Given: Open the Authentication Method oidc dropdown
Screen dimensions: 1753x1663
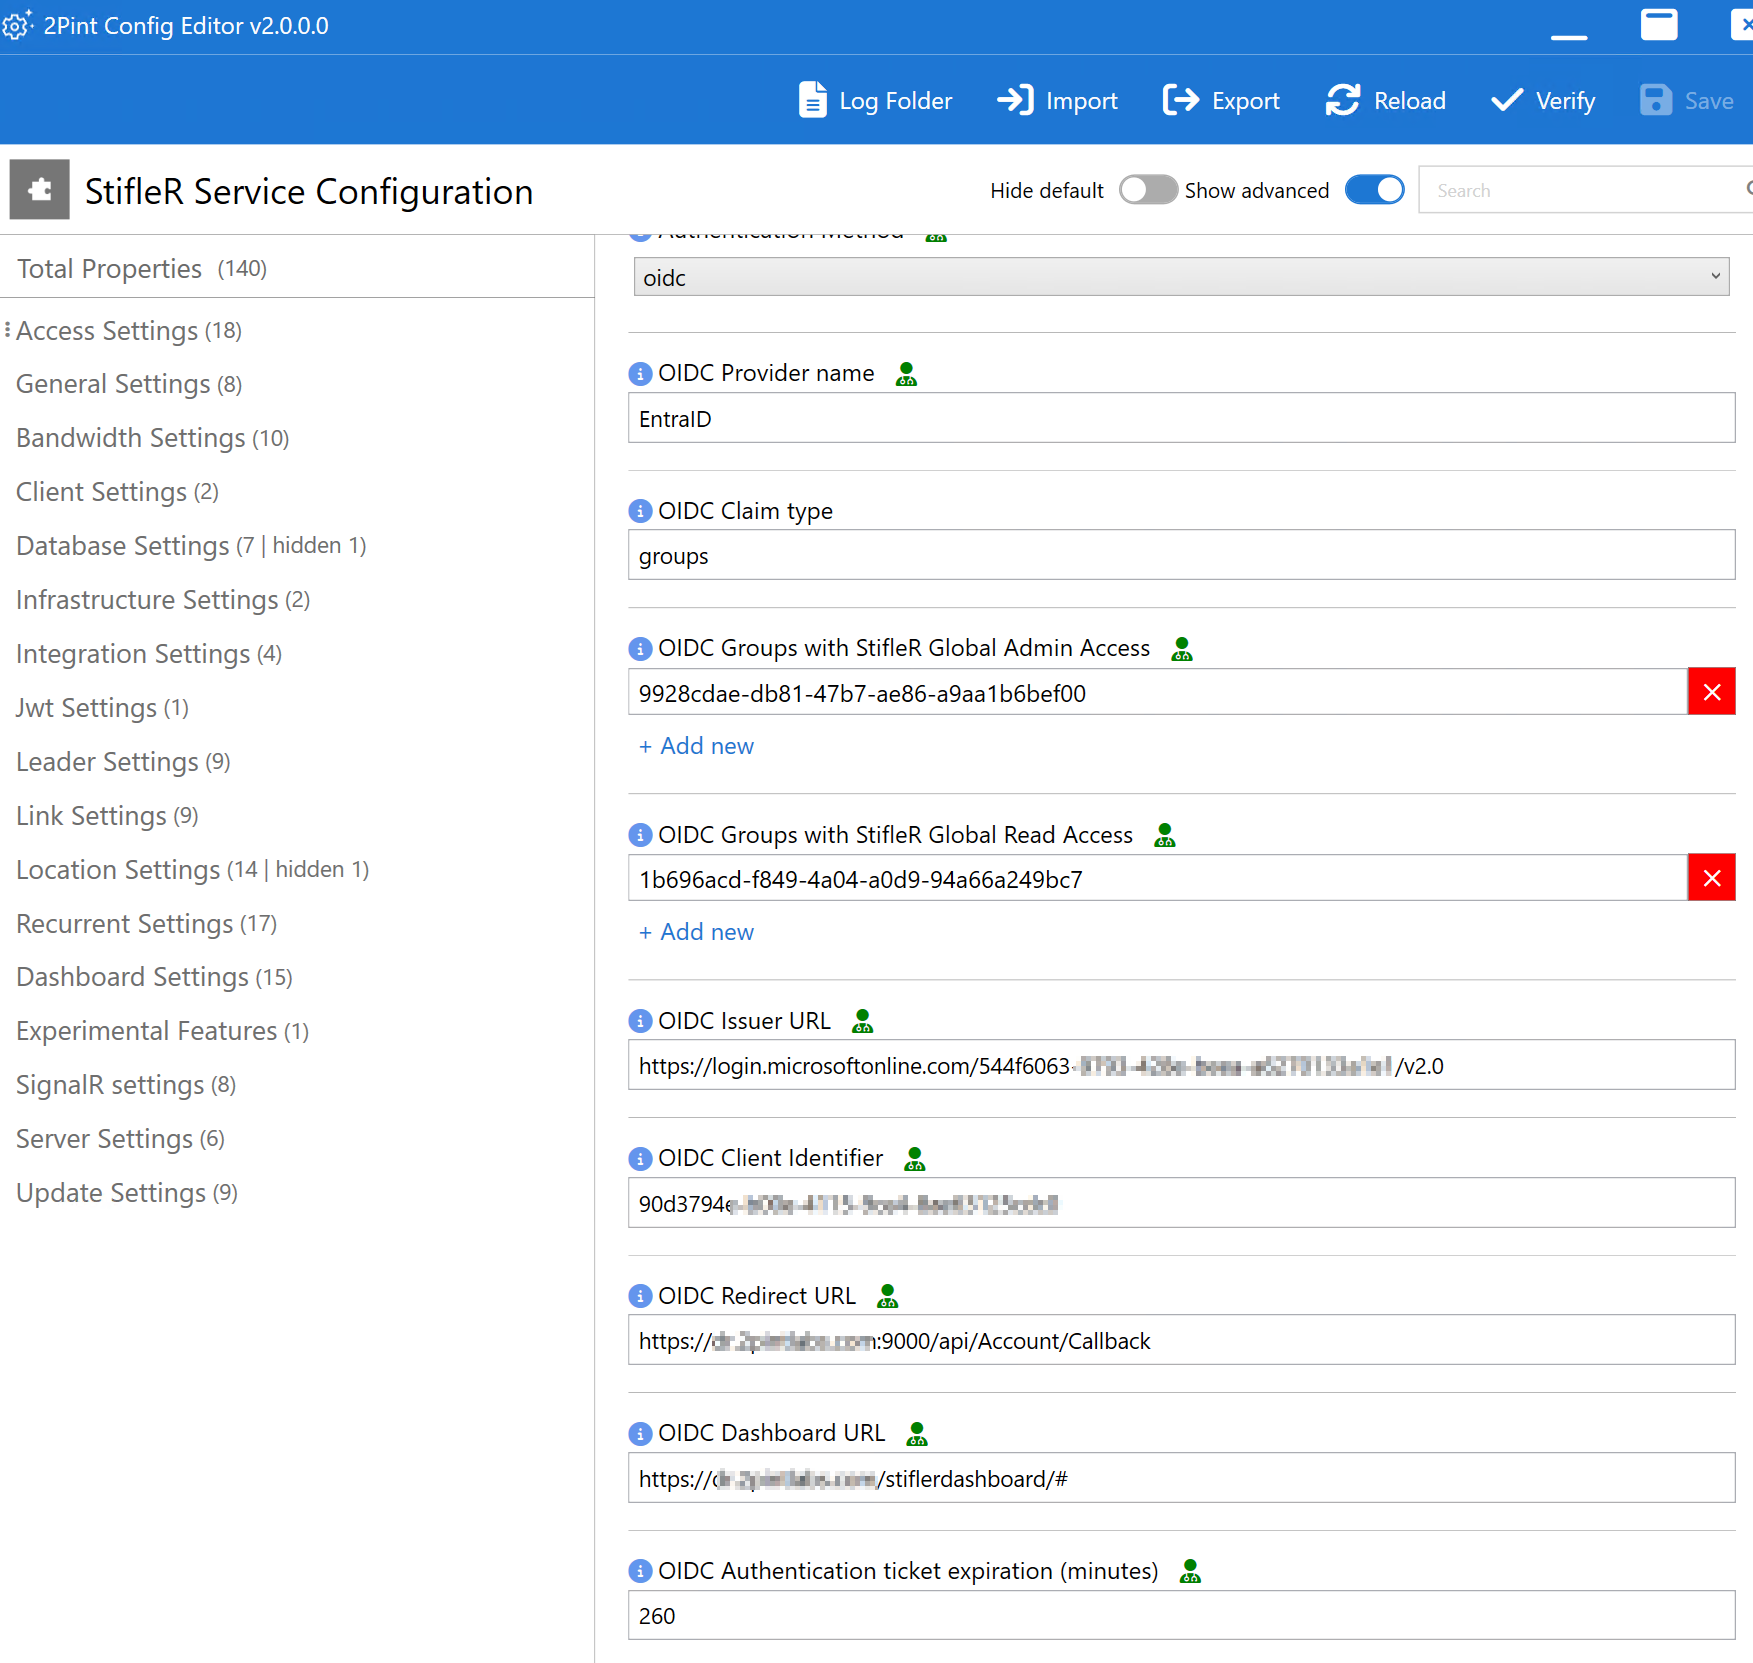Looking at the screenshot, I should pyautogui.click(x=1182, y=277).
